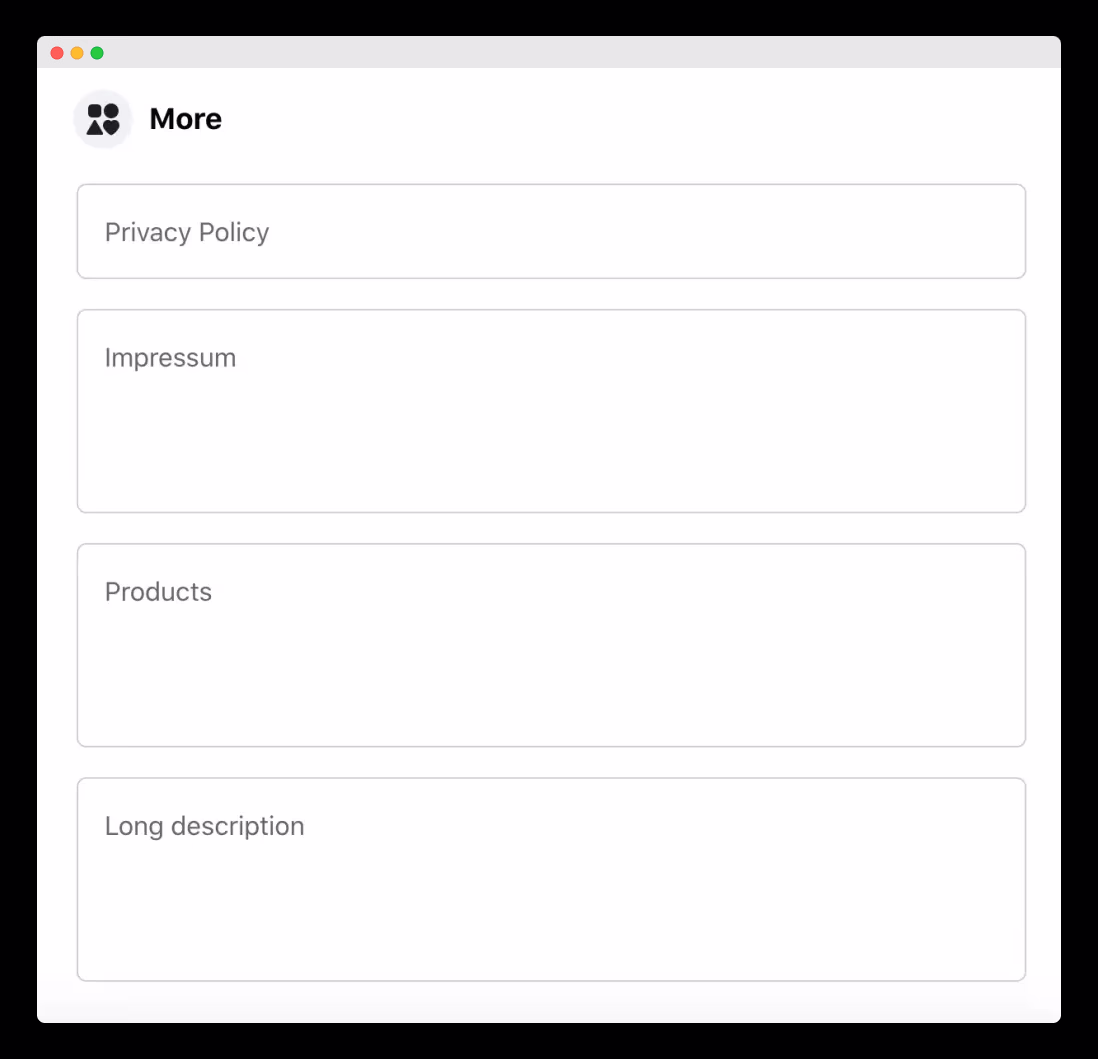1098x1059 pixels.
Task: Close the window with the red button
Action: point(57,53)
